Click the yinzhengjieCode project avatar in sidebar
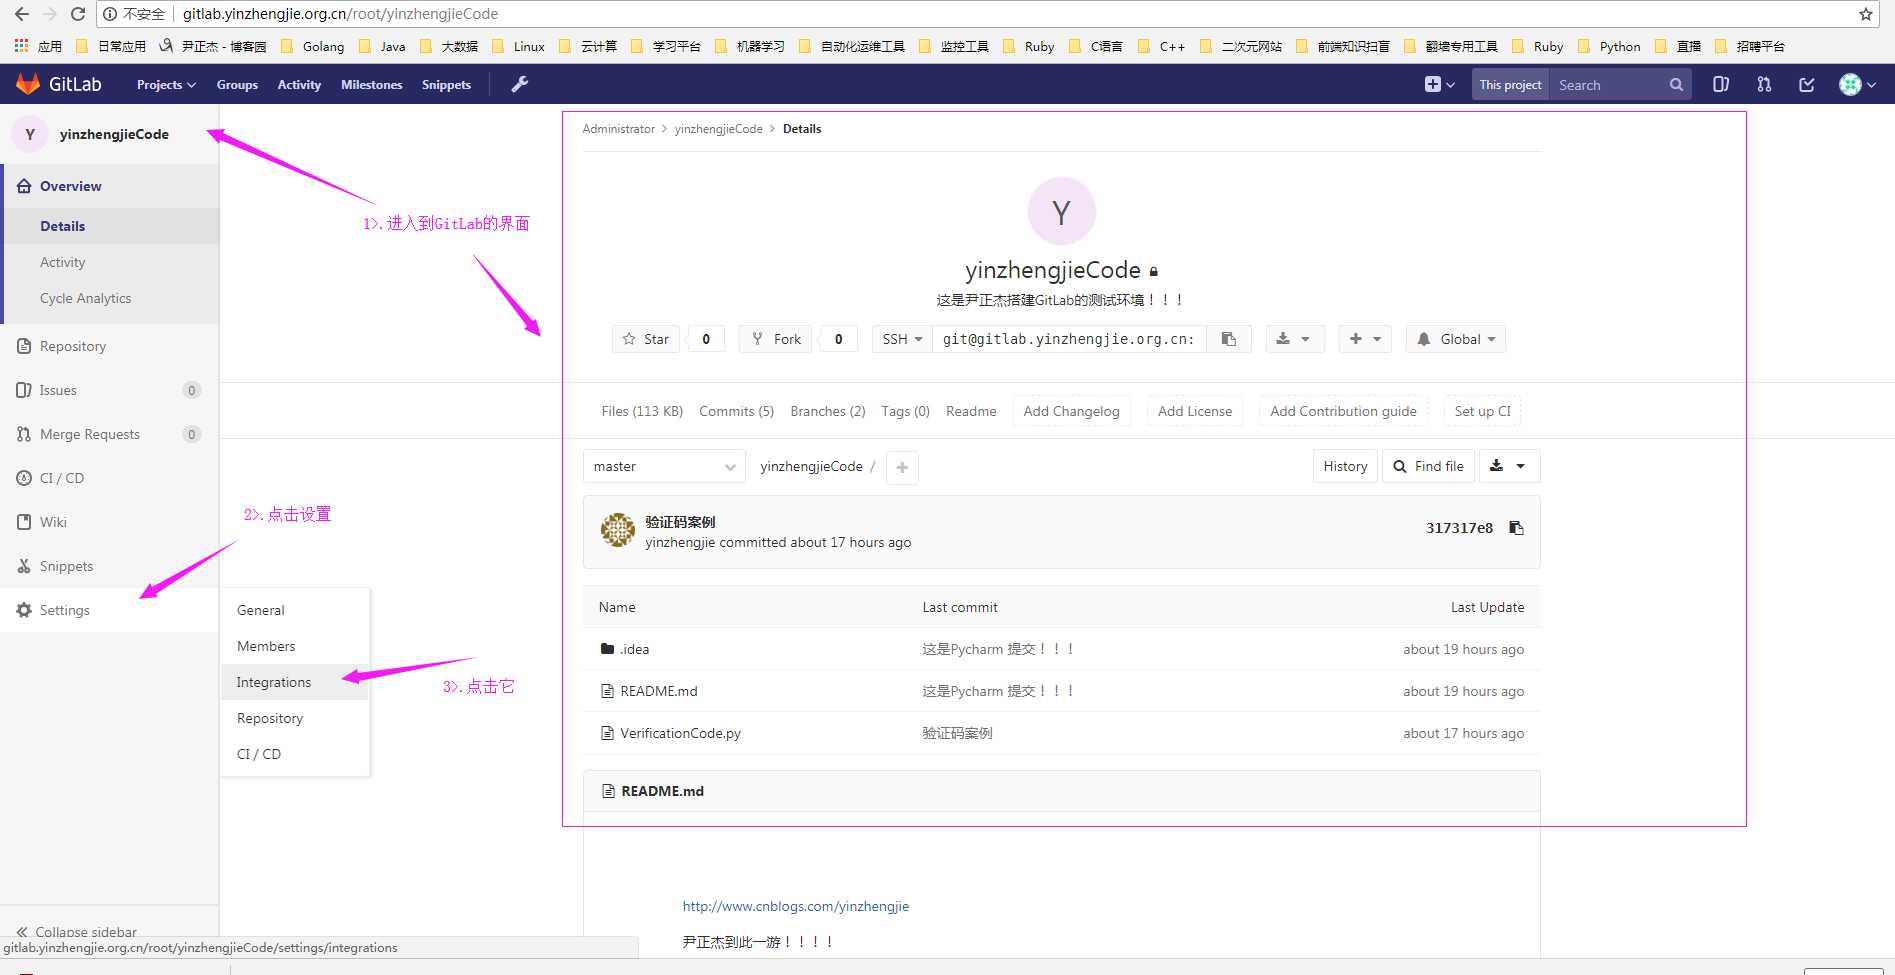 [x=30, y=134]
